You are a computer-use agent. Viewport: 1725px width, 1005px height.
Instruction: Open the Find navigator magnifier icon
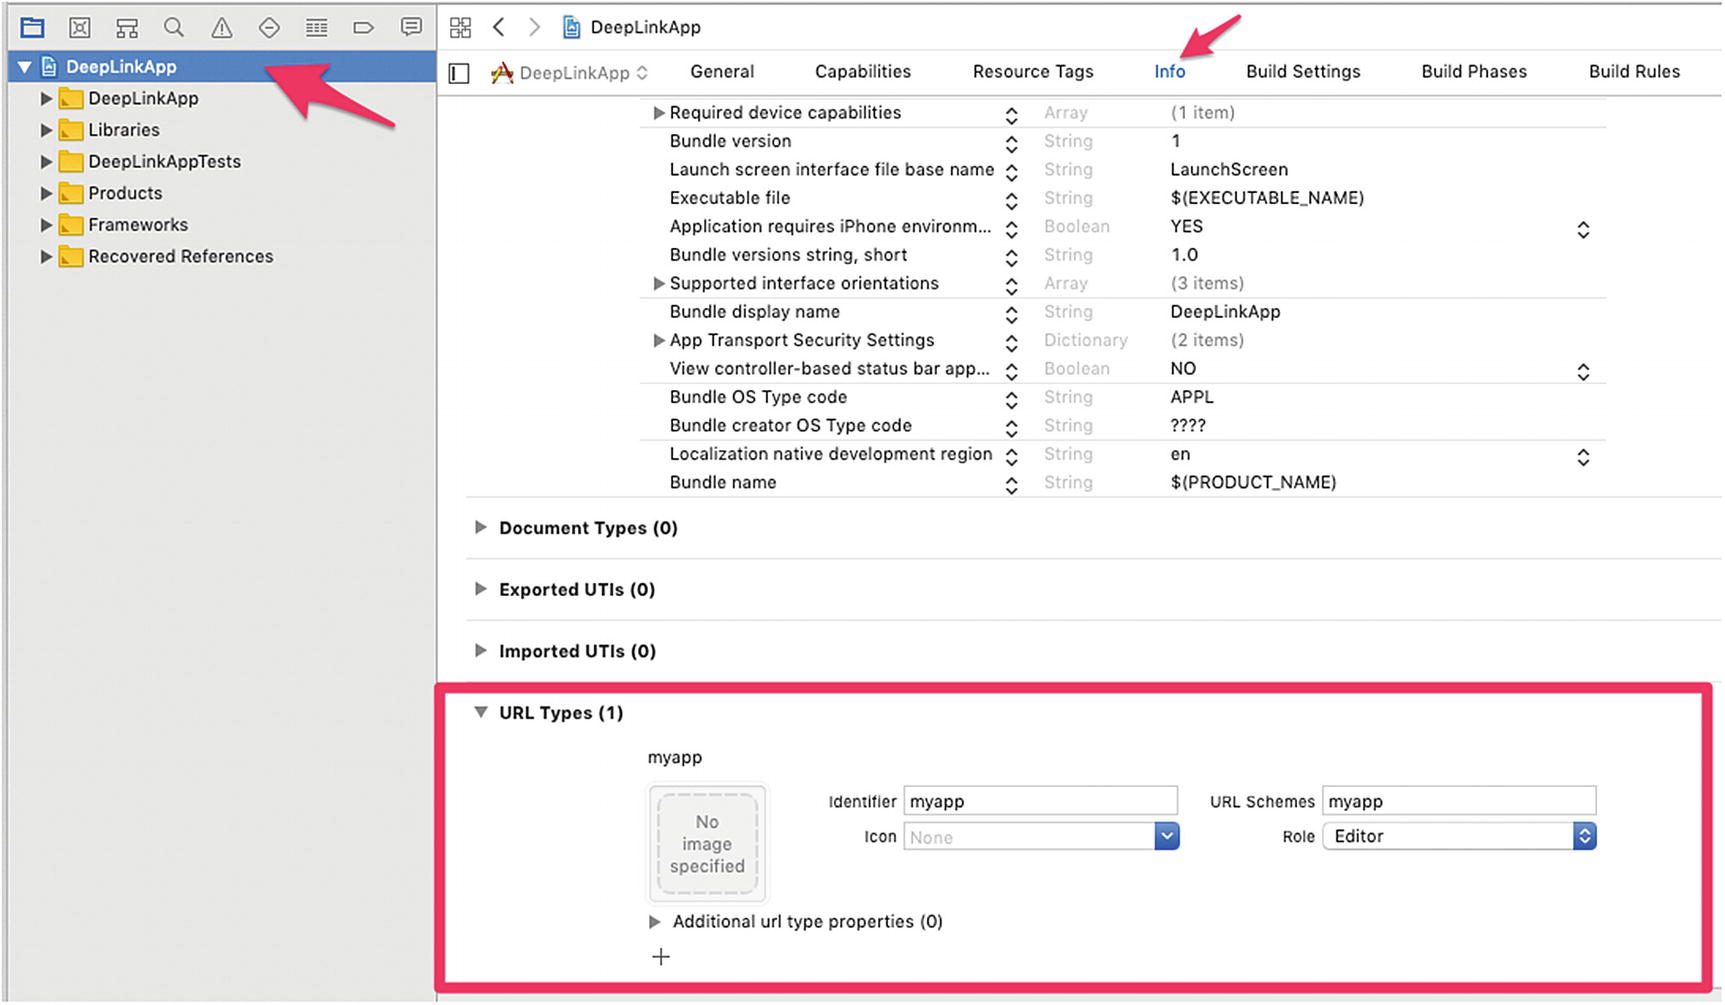pos(174,27)
